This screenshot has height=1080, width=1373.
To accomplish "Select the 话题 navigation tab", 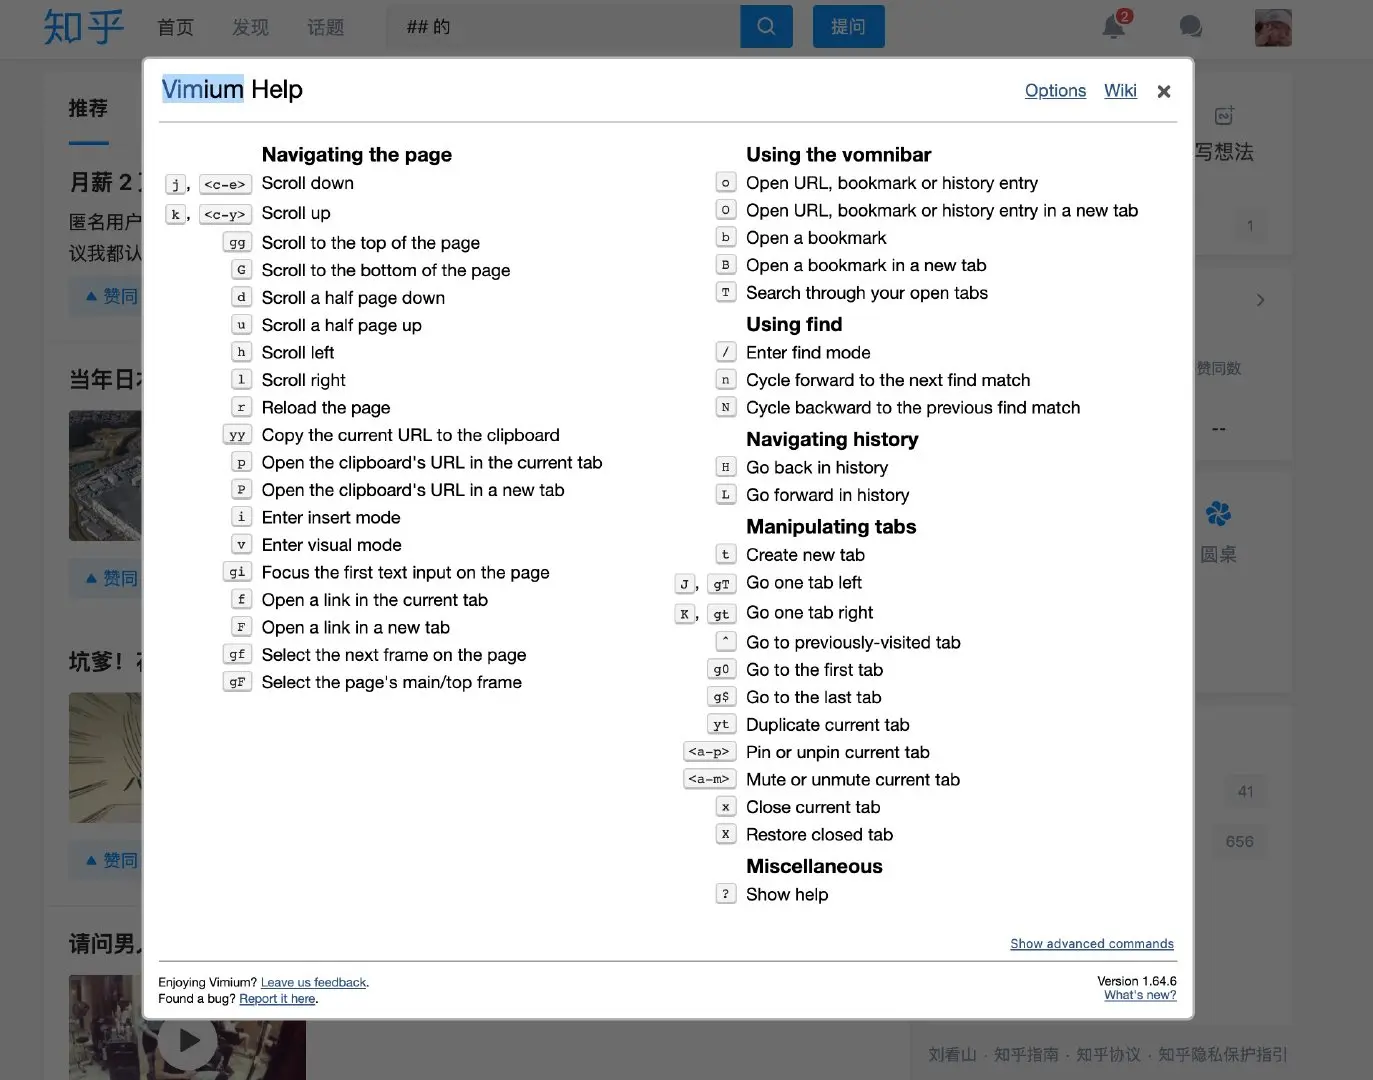I will (325, 27).
